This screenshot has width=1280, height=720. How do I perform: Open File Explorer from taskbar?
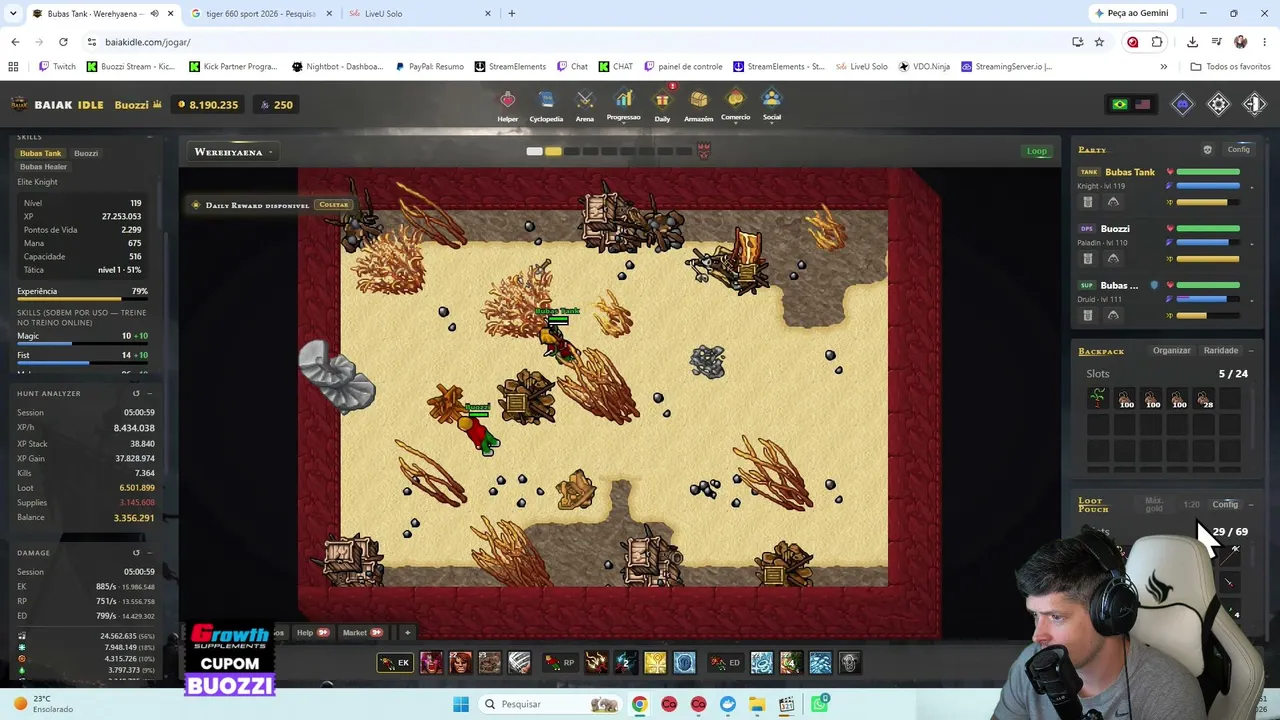pos(757,704)
